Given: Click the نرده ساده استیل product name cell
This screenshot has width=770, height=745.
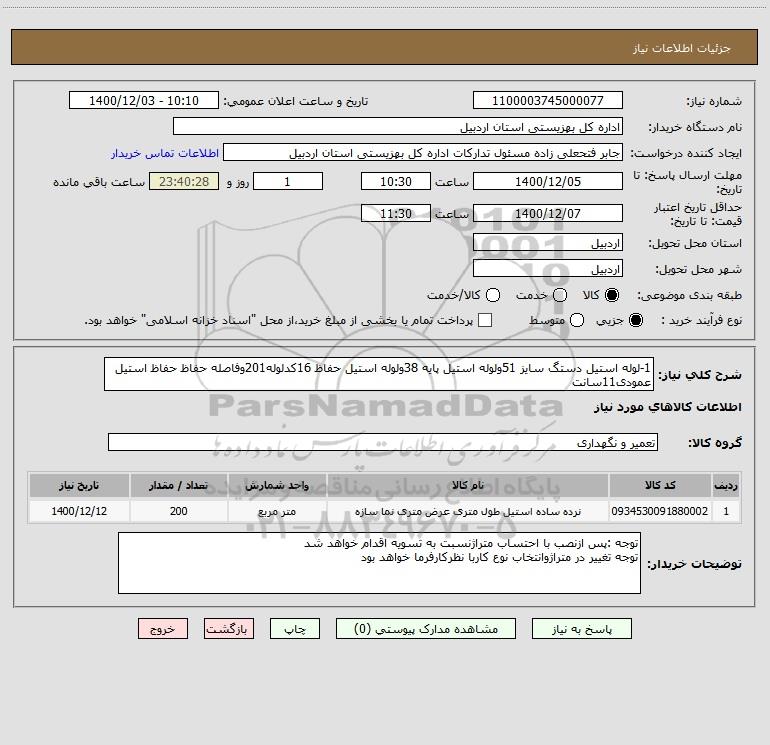Looking at the screenshot, I should coord(468,511).
